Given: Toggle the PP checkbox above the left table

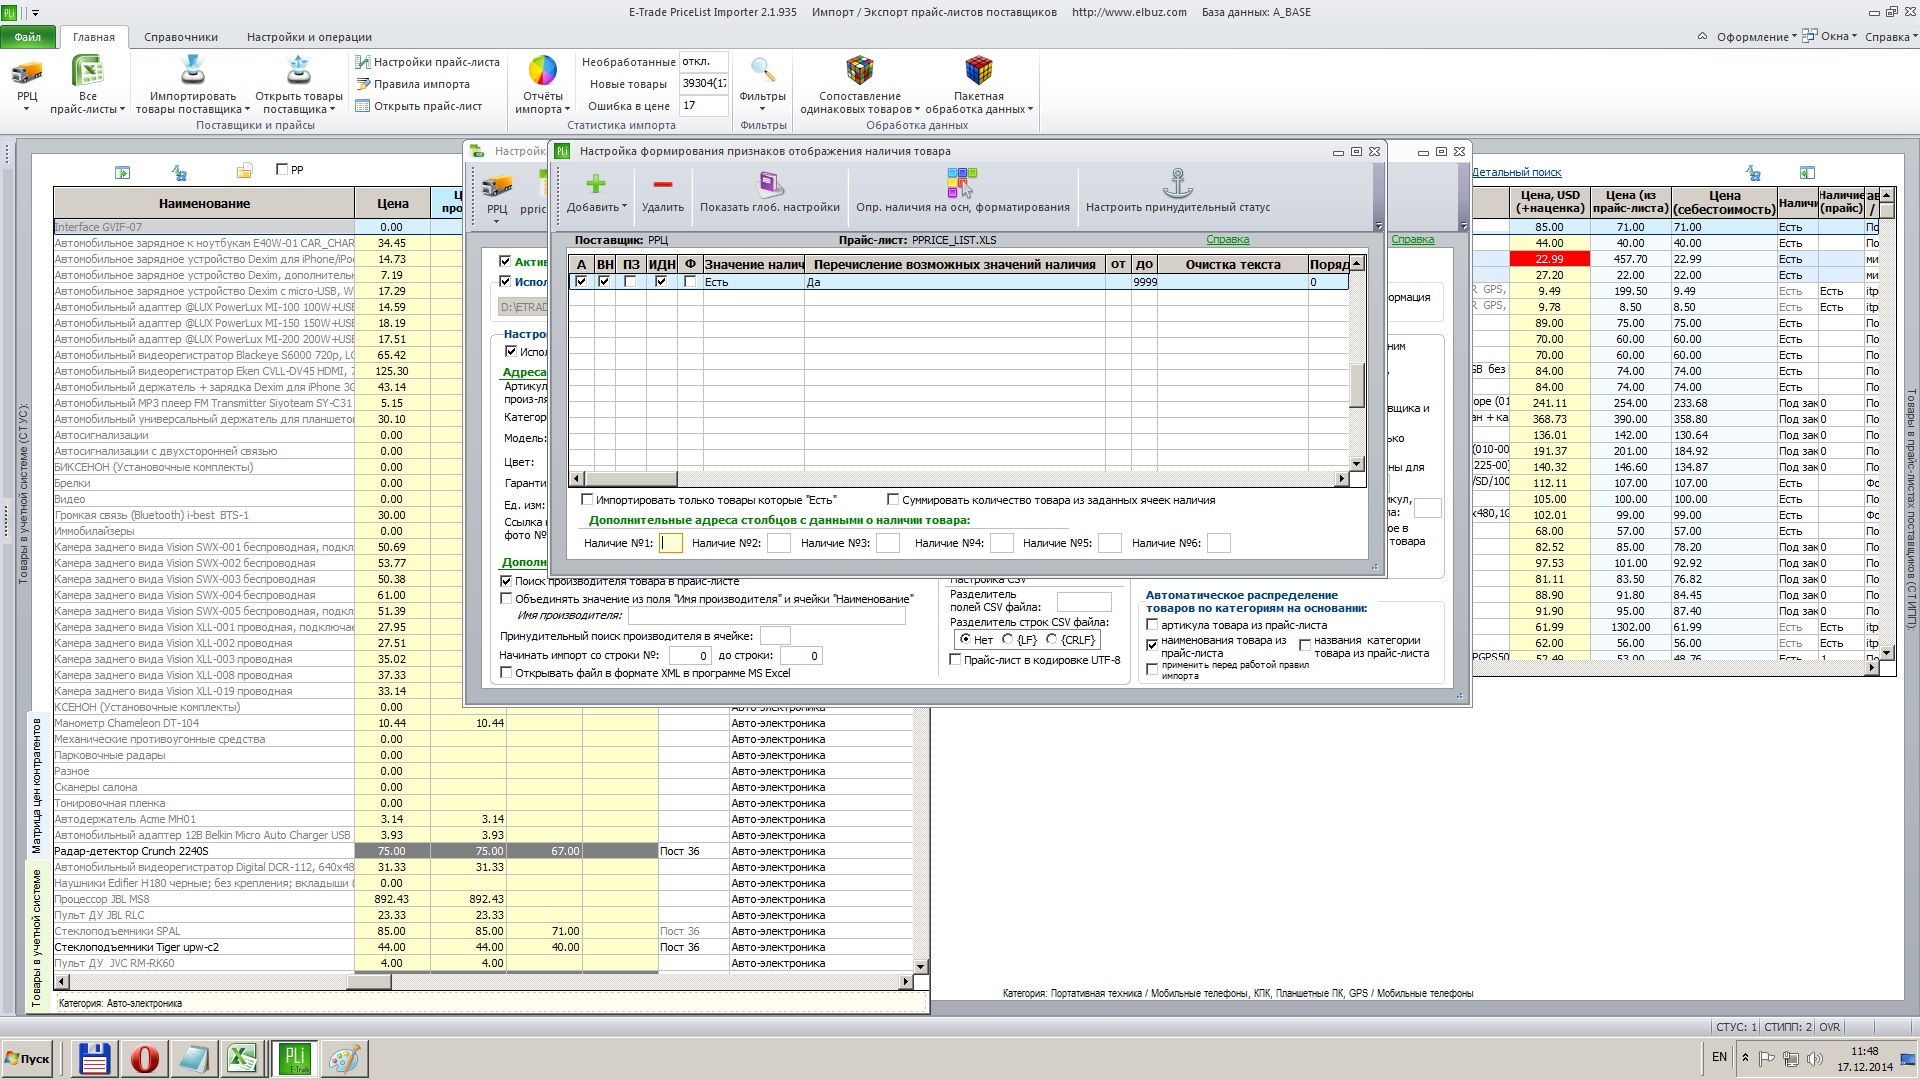Looking at the screenshot, I should 282,170.
